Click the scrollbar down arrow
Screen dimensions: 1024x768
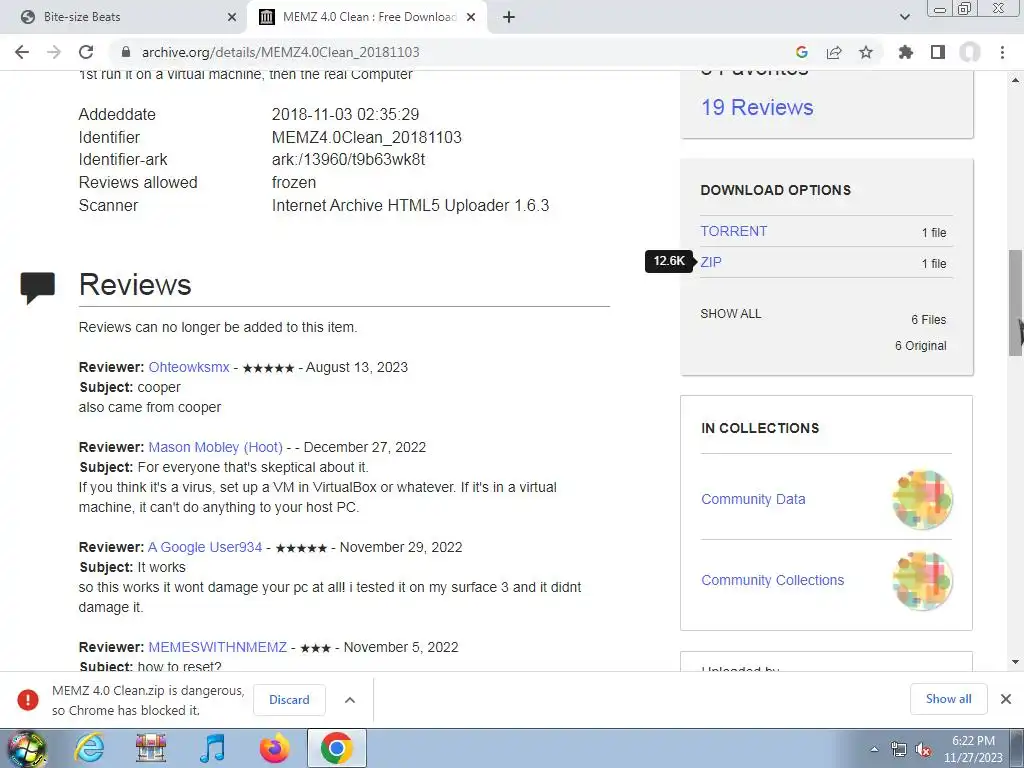(1016, 662)
